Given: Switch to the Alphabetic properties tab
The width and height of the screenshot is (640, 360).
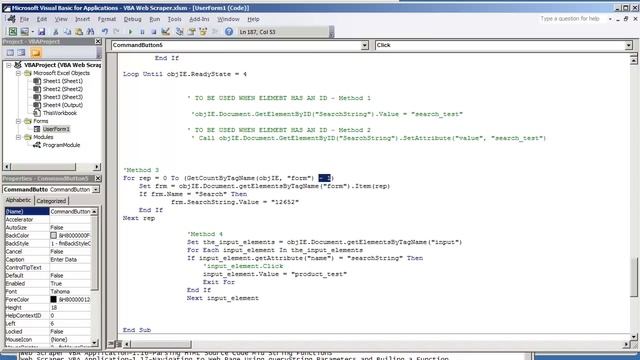Looking at the screenshot, I should [18, 200].
